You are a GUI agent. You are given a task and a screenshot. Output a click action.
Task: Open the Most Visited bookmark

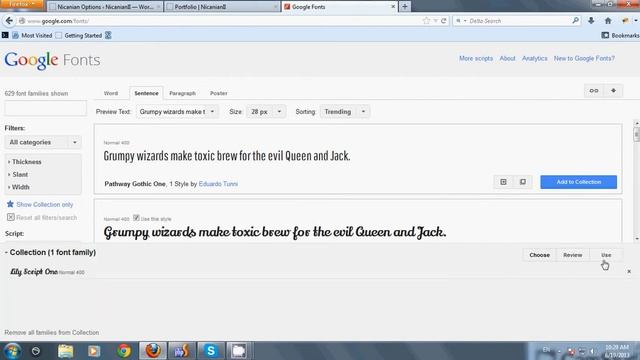click(x=32, y=36)
